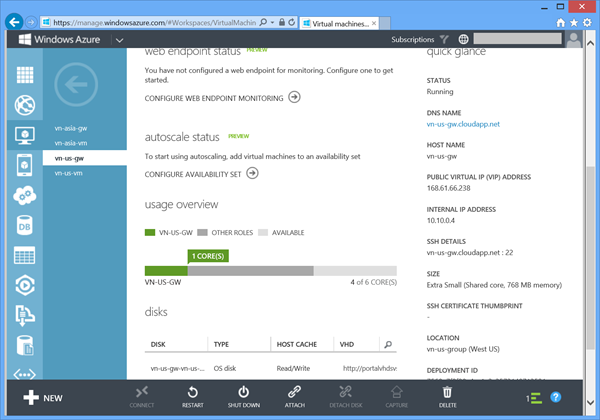This screenshot has height=420, width=600.
Task: Open the help question mark
Action: tap(556, 397)
